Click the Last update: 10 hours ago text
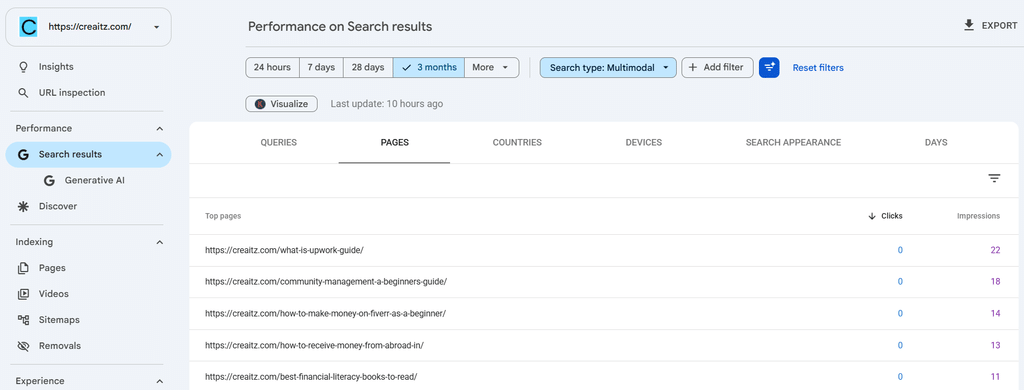The image size is (1024, 390). click(x=387, y=104)
